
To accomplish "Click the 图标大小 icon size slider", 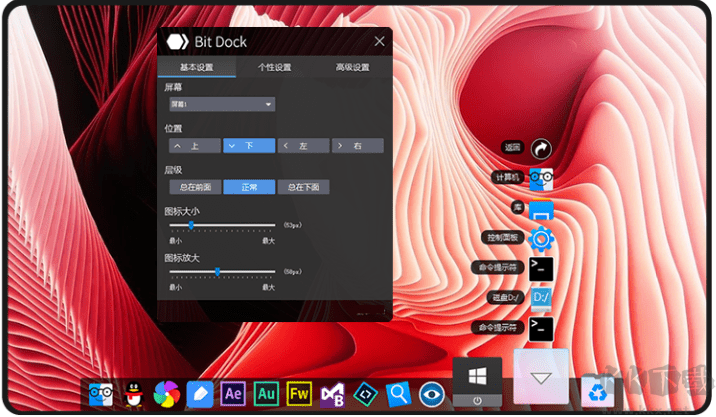I will [x=222, y=225].
